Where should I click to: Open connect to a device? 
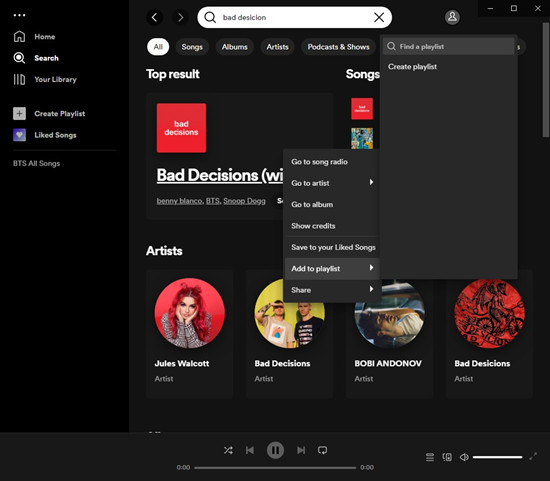coord(447,457)
